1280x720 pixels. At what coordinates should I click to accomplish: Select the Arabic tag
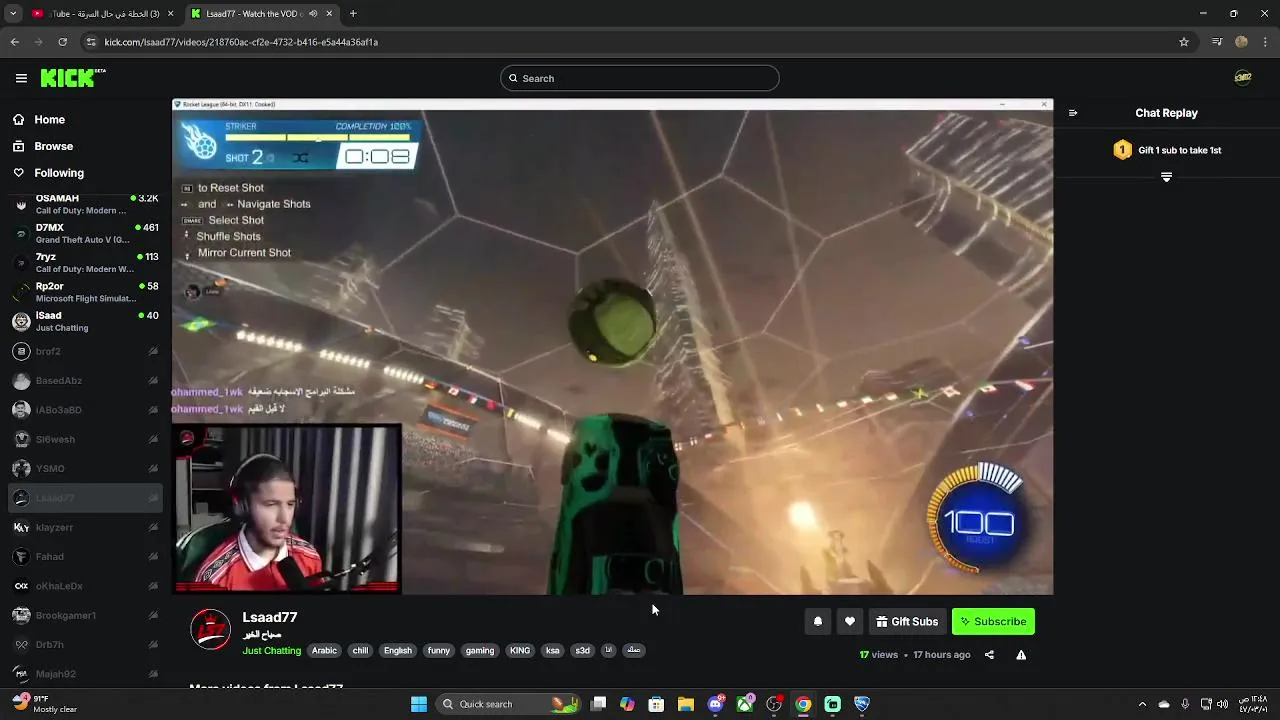324,650
